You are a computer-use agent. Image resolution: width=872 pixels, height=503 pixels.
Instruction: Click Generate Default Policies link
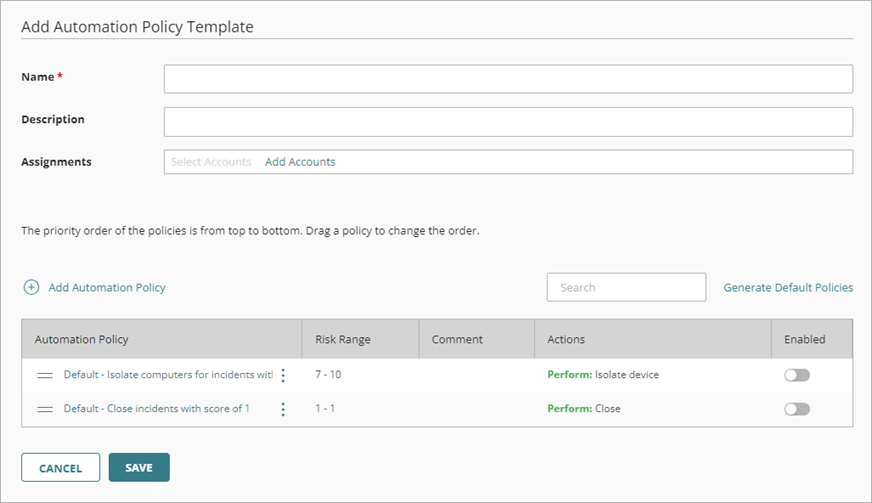[x=788, y=287]
